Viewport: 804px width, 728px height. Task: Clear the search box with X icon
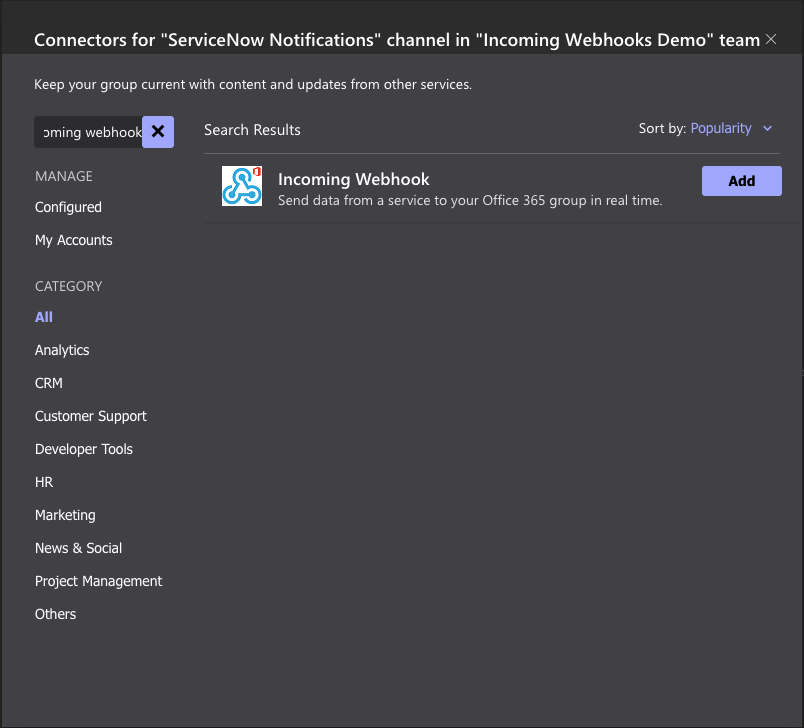click(158, 132)
